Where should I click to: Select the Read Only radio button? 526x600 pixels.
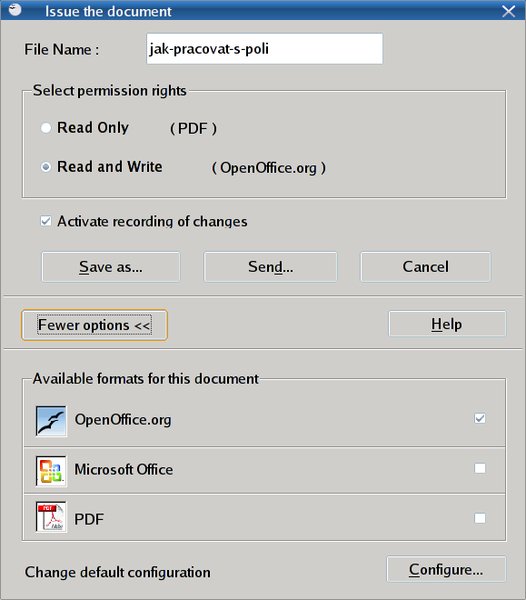pos(46,128)
